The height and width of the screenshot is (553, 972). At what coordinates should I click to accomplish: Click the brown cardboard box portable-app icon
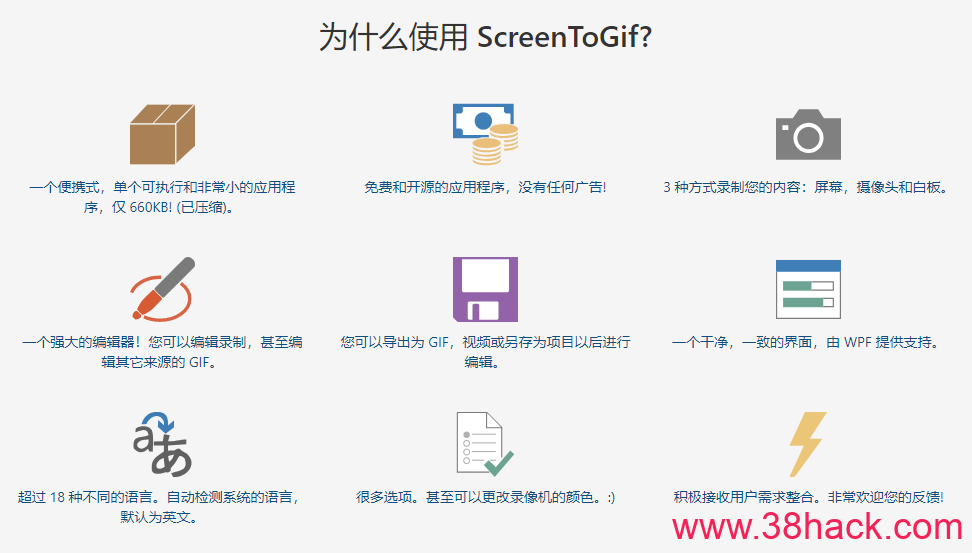(x=162, y=134)
